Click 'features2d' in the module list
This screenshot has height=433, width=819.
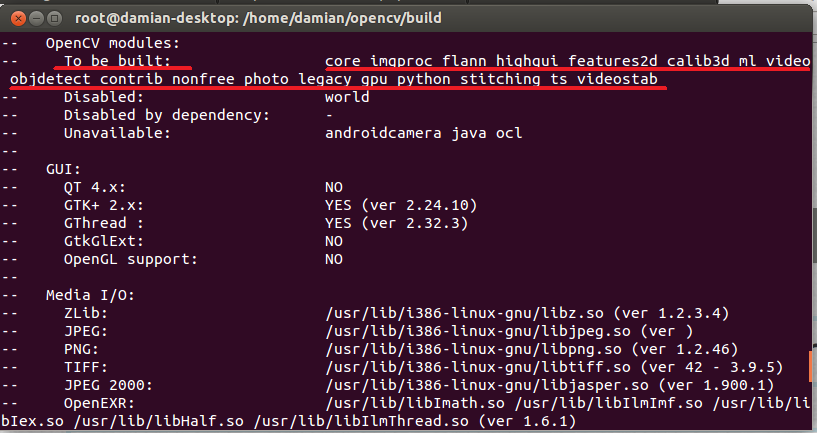coord(613,61)
